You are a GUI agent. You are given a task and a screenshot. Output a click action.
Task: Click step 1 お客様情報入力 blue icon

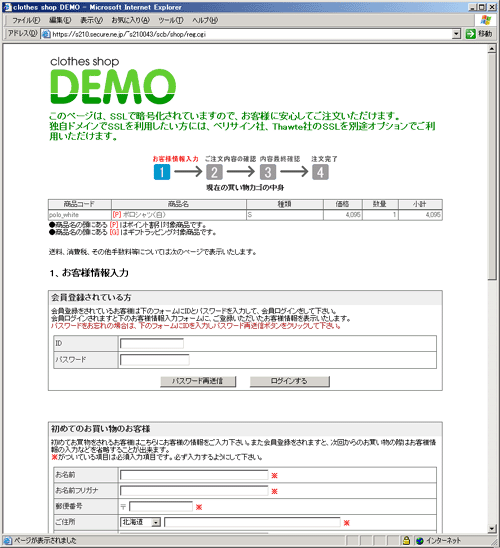point(162,172)
